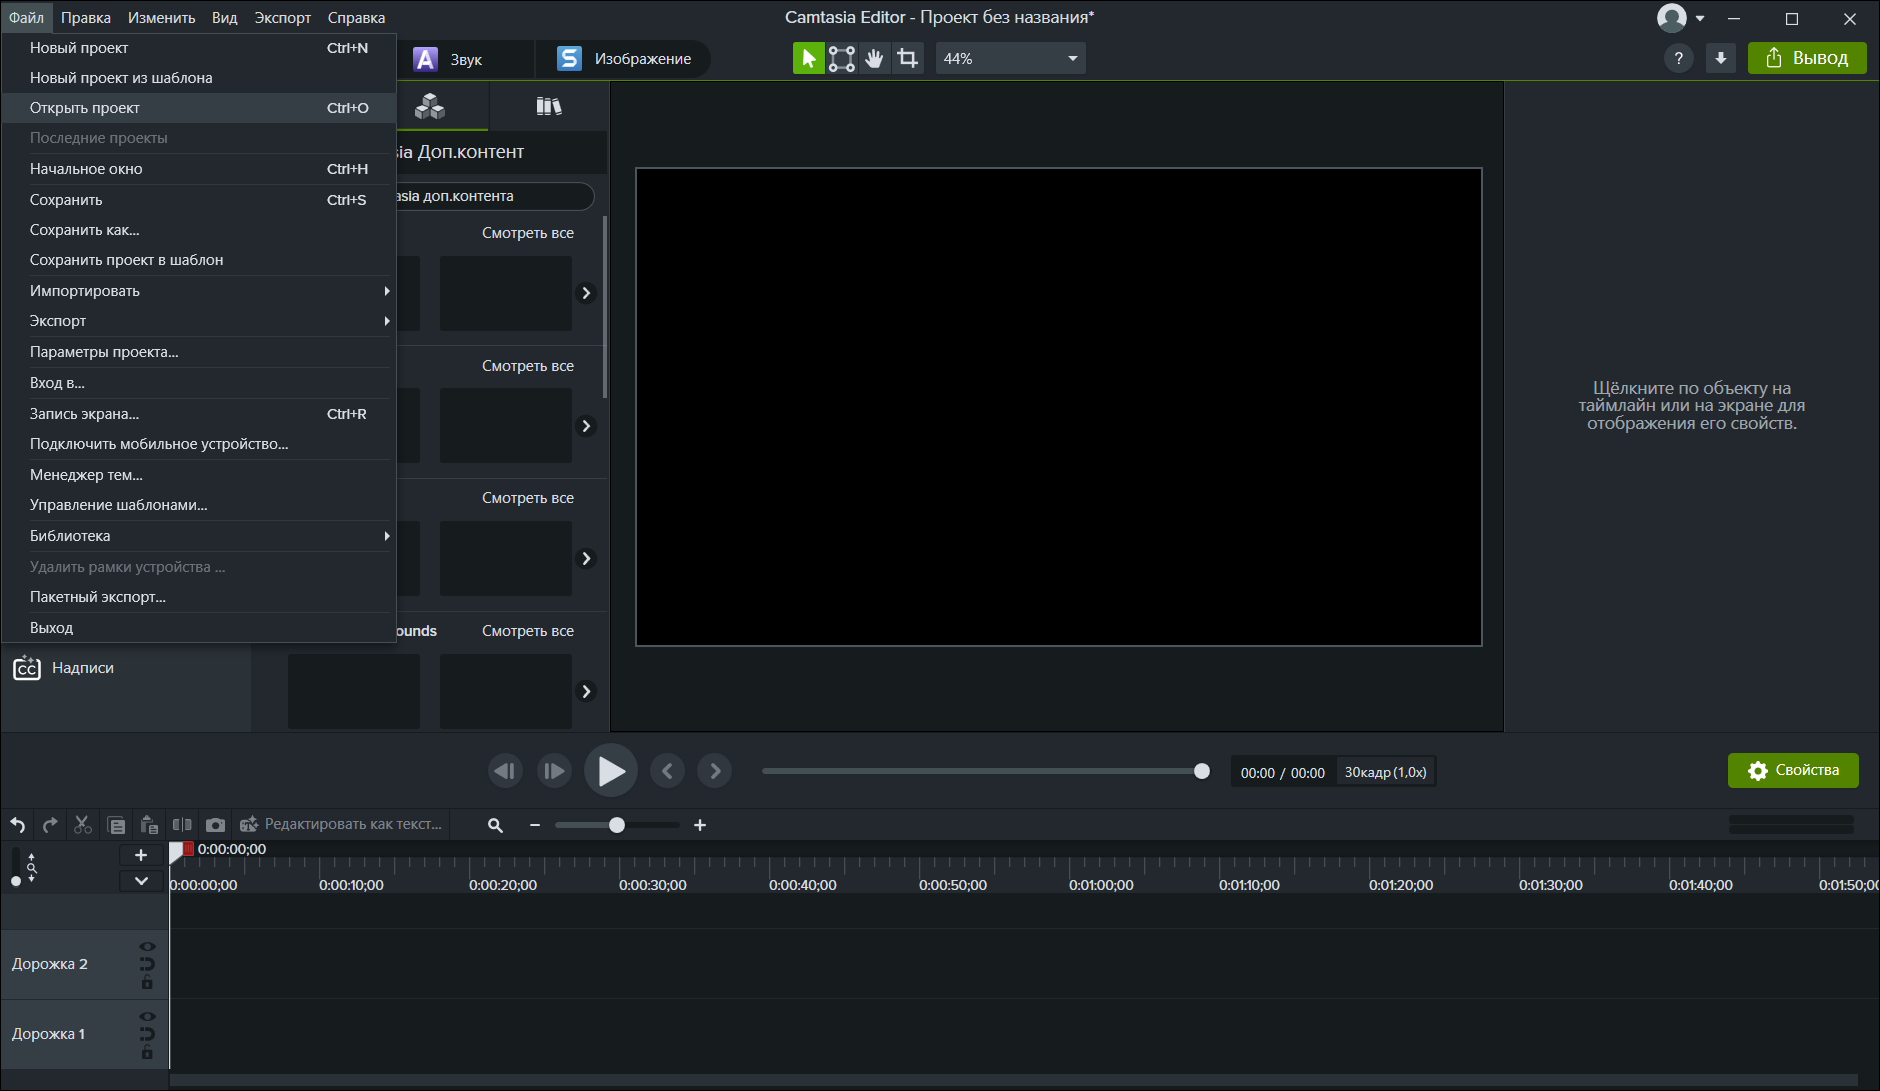Open the Library books tab icon
Image resolution: width=1880 pixels, height=1091 pixels.
[x=548, y=106]
